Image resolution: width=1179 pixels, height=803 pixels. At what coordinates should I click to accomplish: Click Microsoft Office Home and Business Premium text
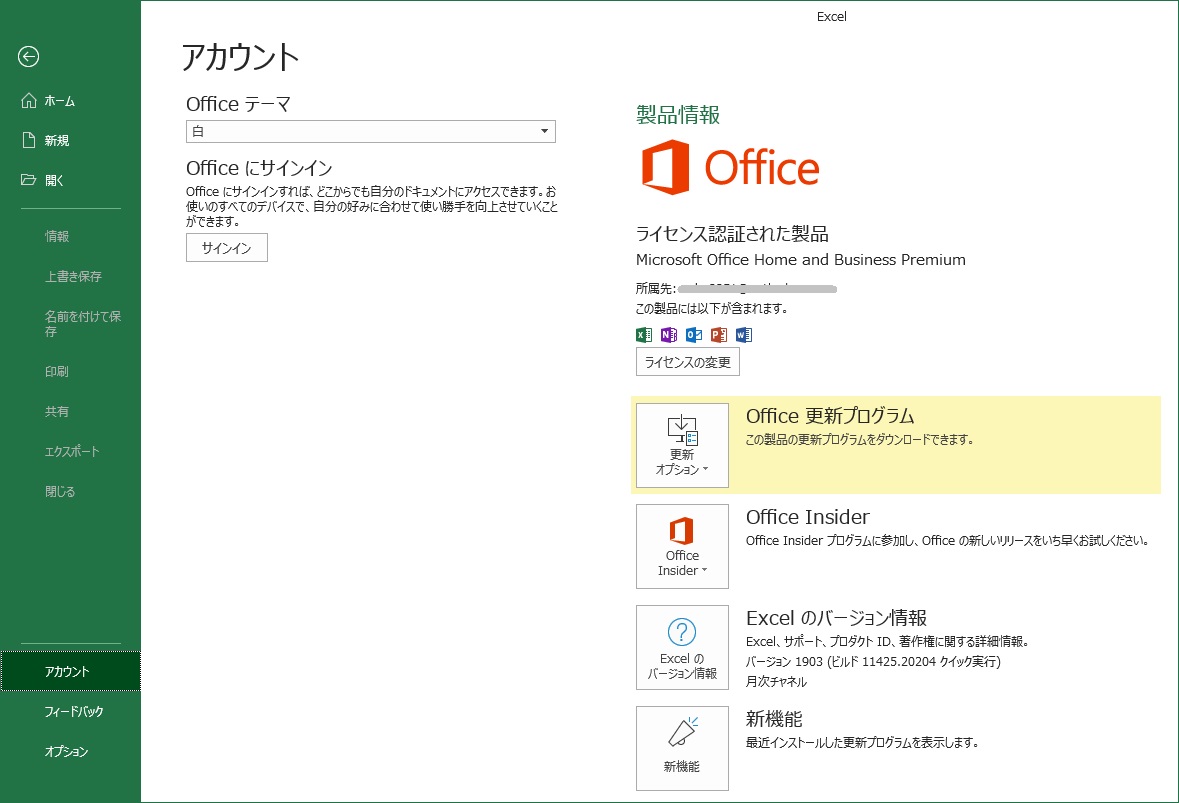(x=801, y=259)
